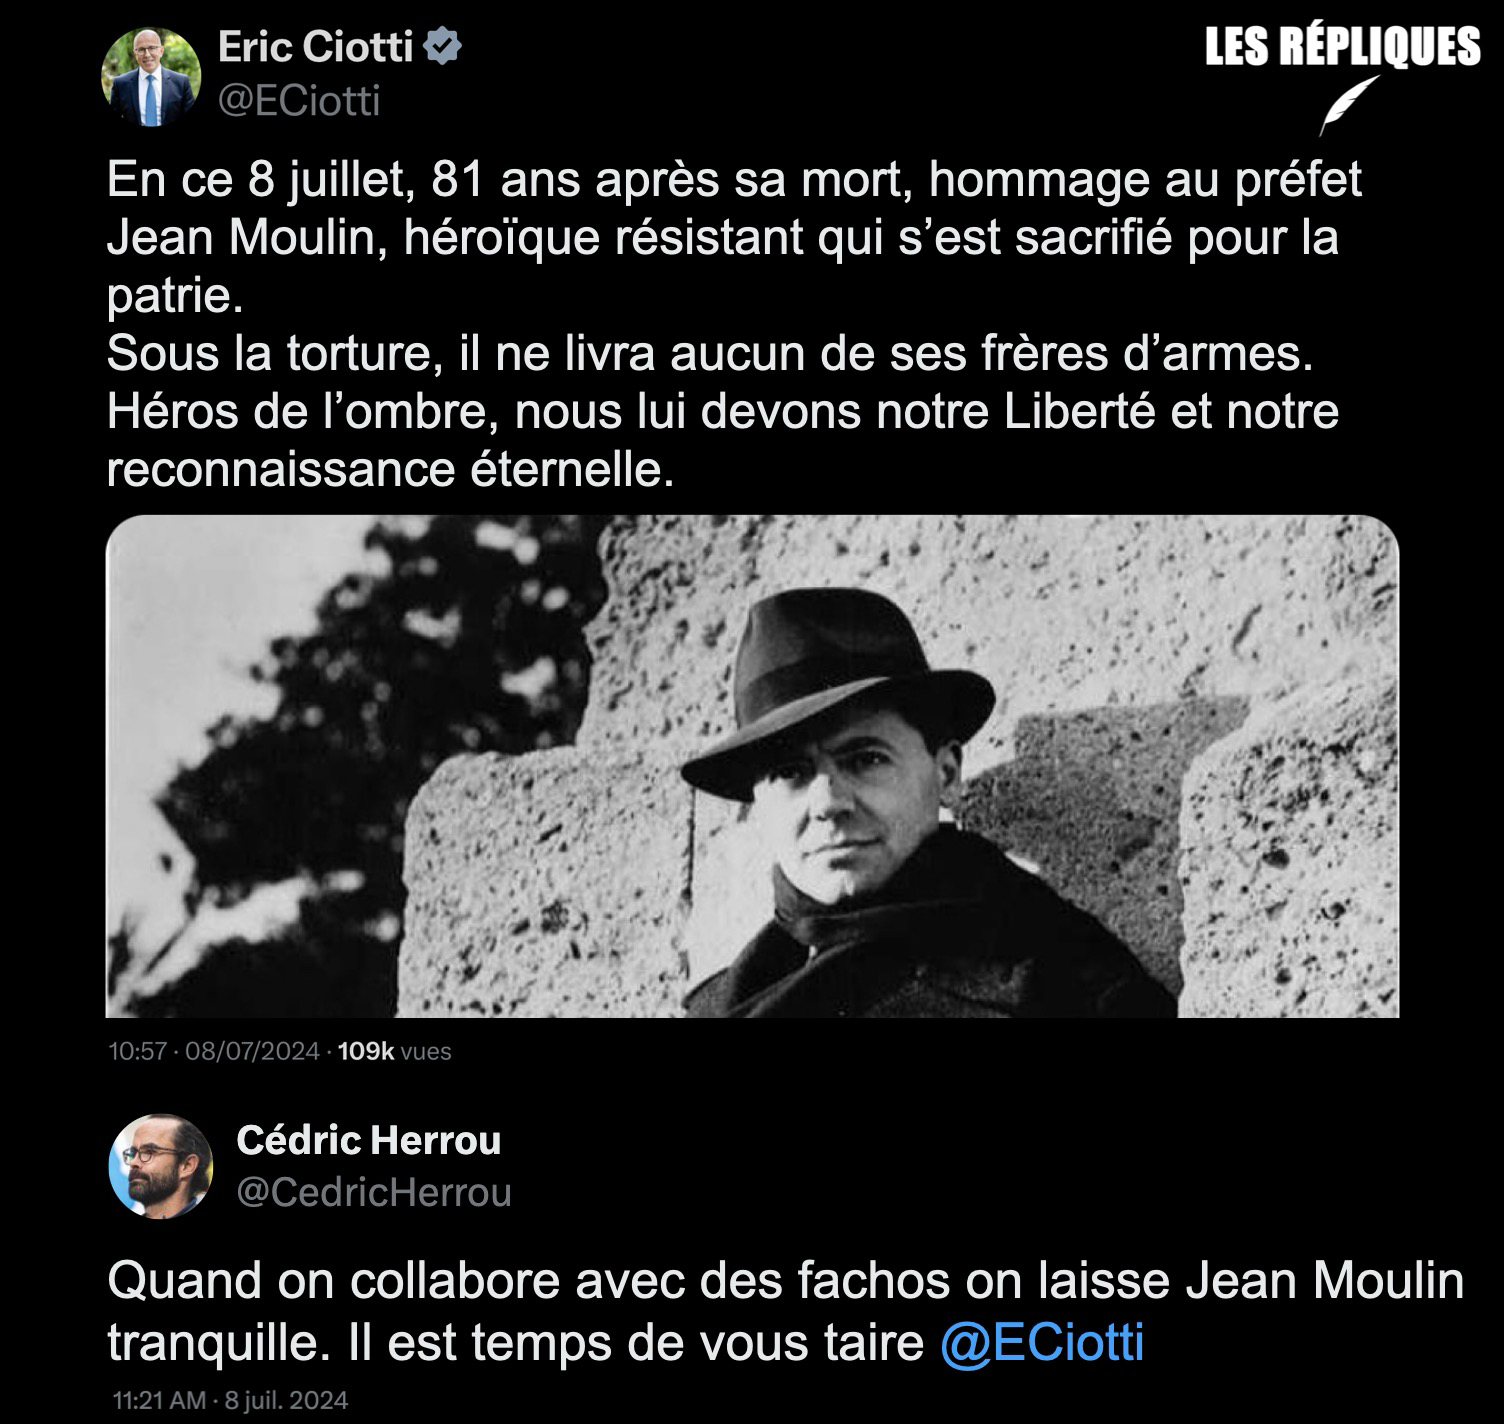Click the 11:21 AM · 8 juil. 2024 timestamp
The height and width of the screenshot is (1424, 1504).
pyautogui.click(x=231, y=1400)
